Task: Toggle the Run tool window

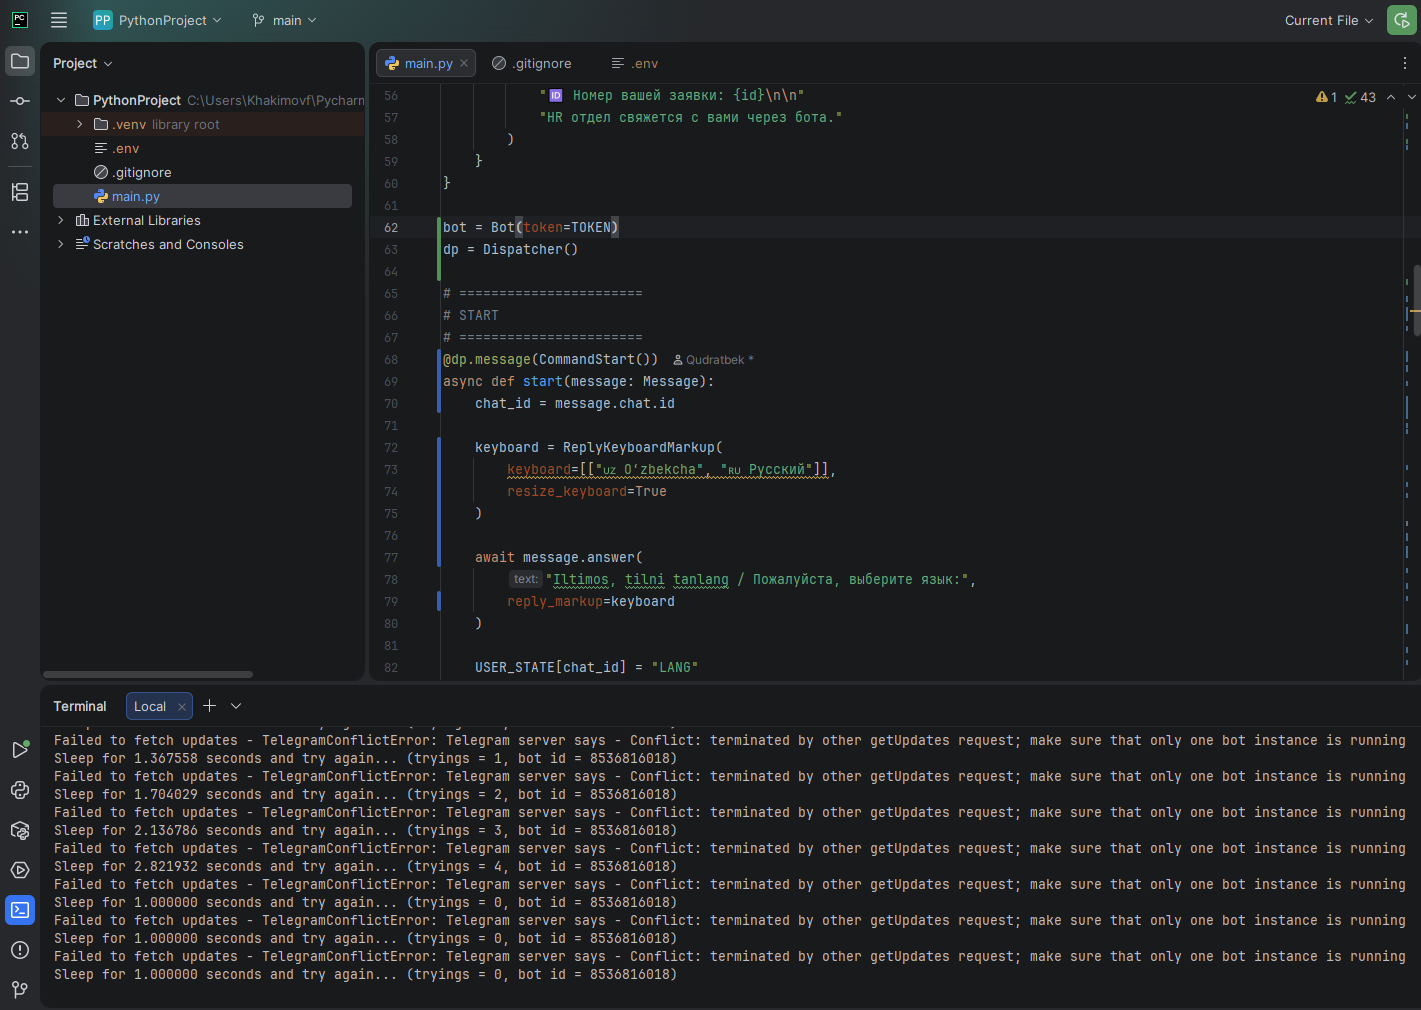Action: 20,750
